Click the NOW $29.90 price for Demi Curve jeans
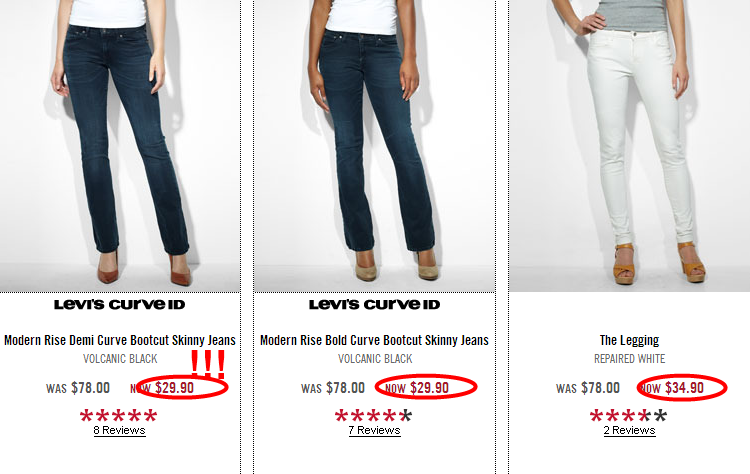 (x=162, y=388)
